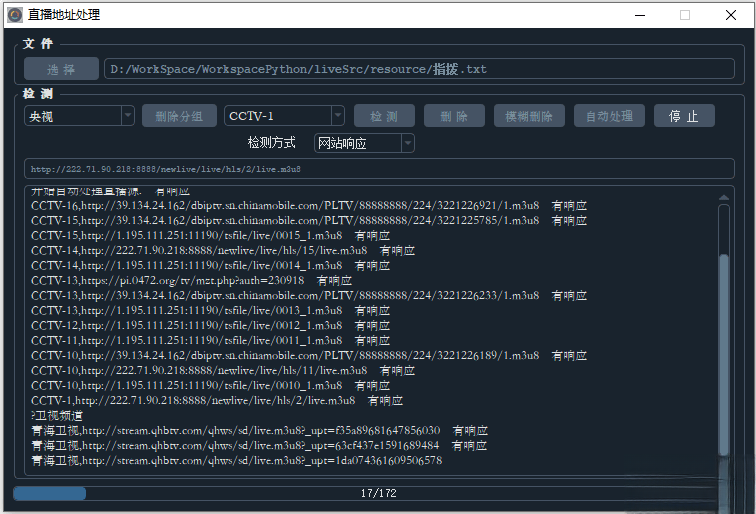Click the 模糊删除 button
Viewport: 756px width, 514px height.
click(x=529, y=116)
